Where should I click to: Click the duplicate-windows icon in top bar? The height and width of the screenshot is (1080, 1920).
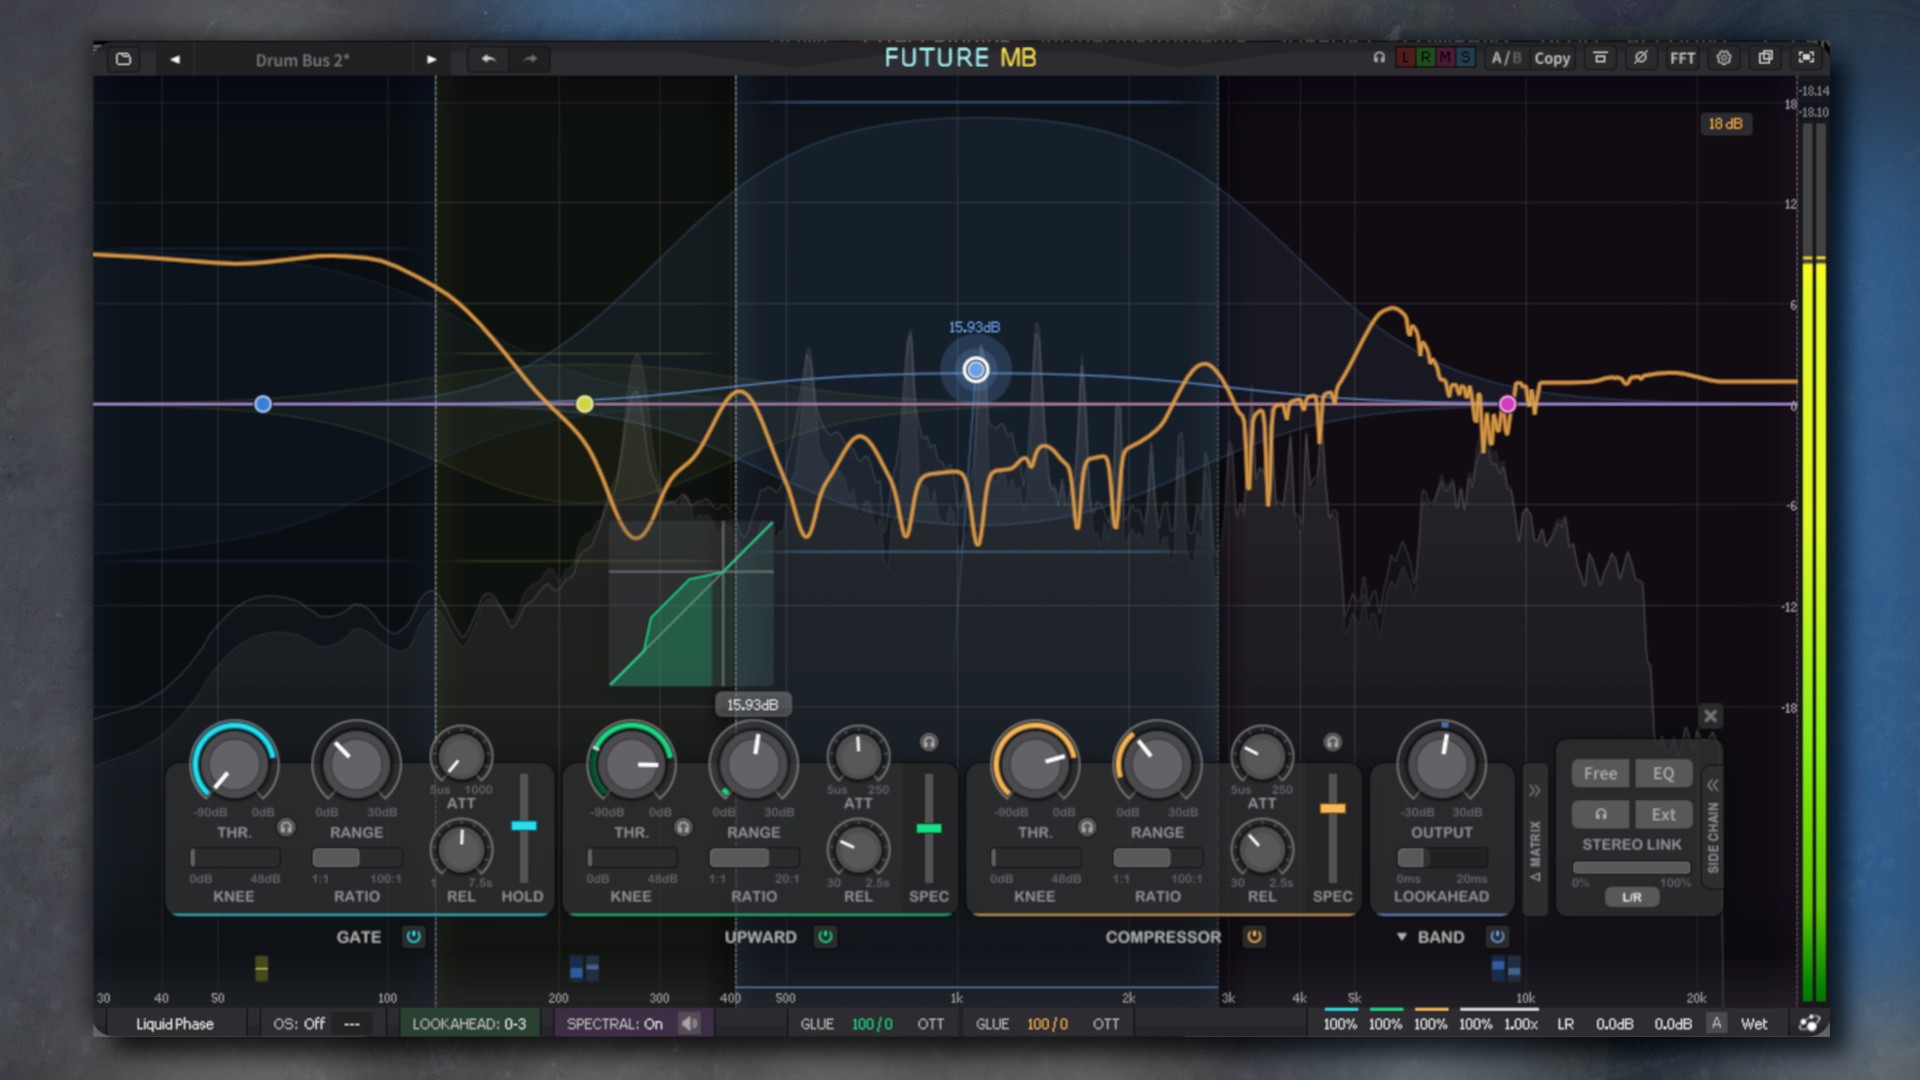[1765, 58]
